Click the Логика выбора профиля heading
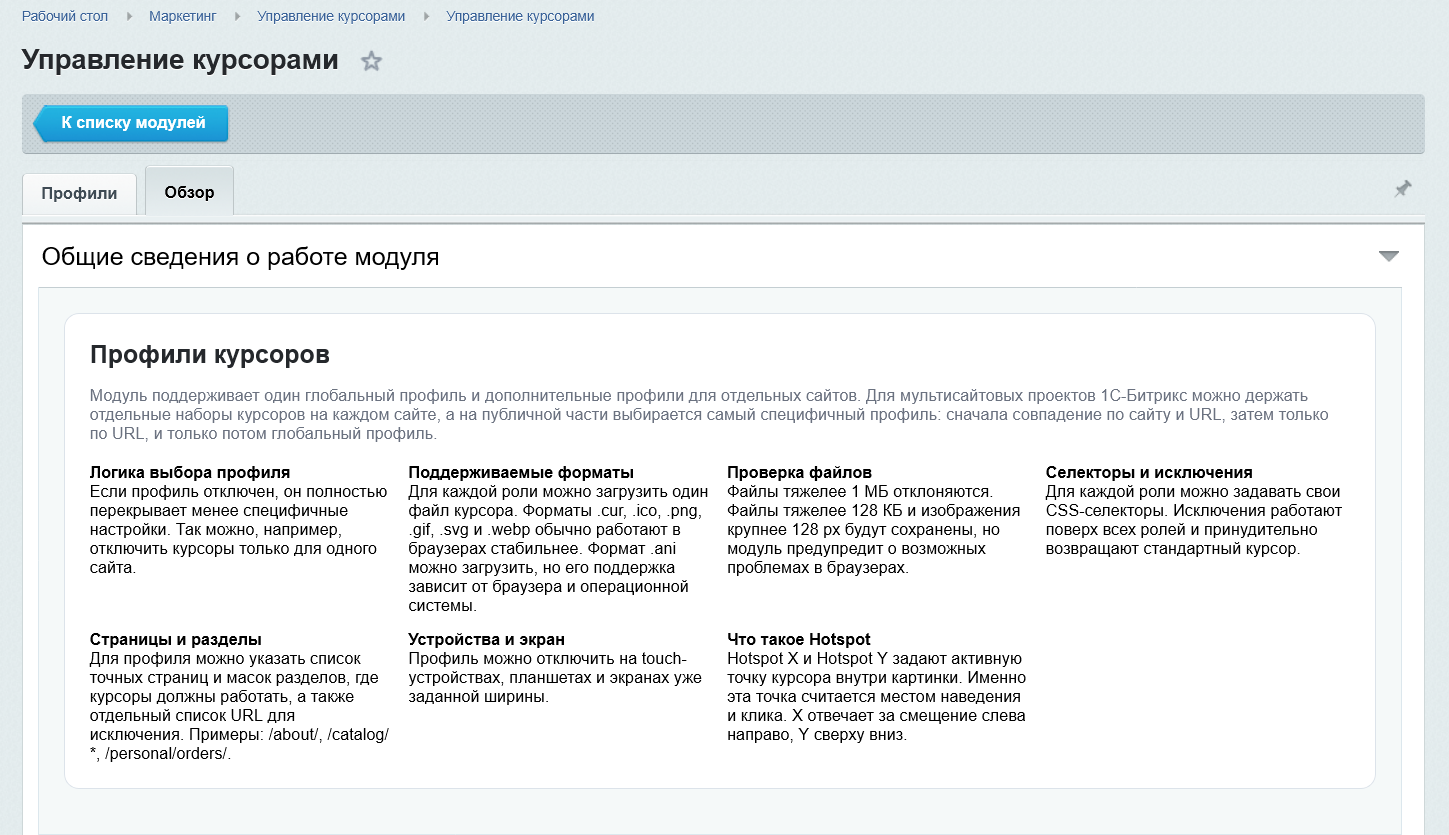 tap(190, 472)
